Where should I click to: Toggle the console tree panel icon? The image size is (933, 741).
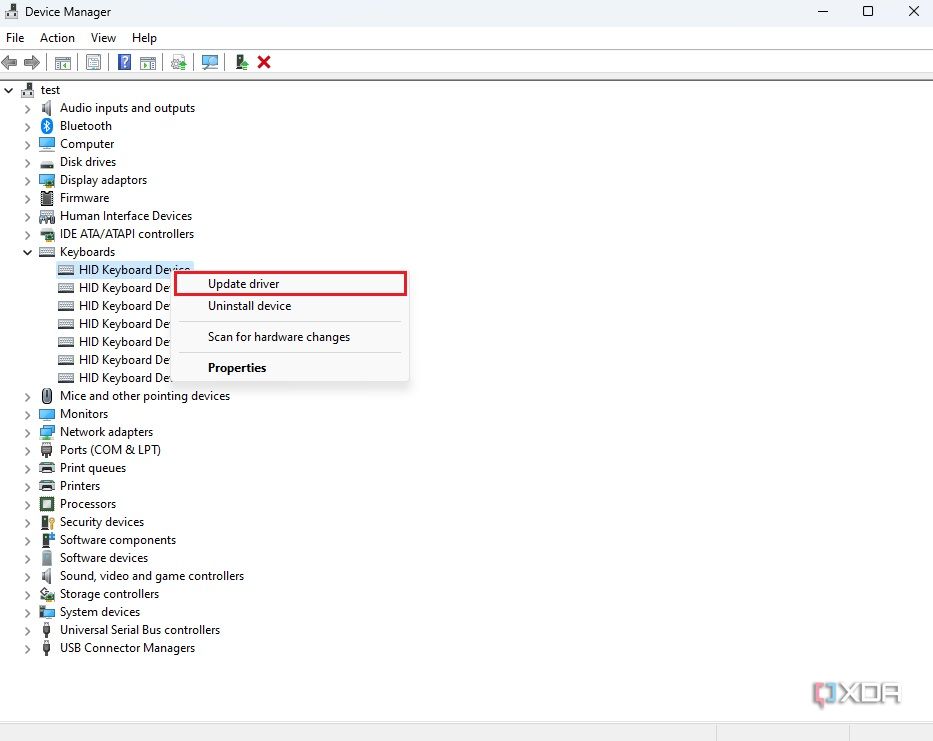(x=62, y=62)
